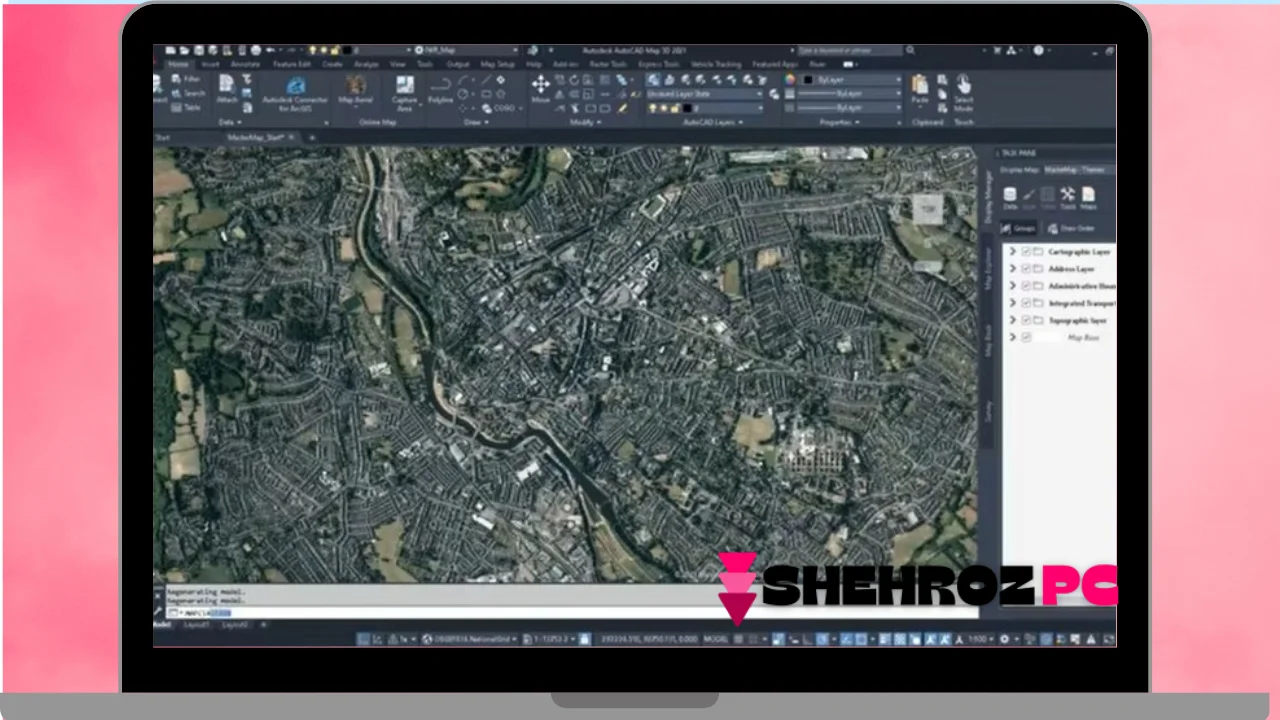Click the keyword search field in title bar
This screenshot has width=1280, height=720.
tap(848, 50)
